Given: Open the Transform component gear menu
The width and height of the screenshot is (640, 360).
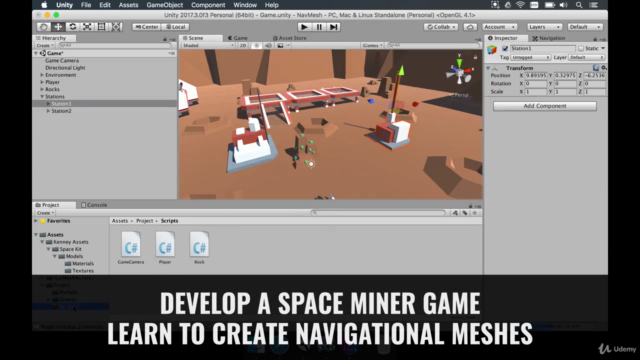Looking at the screenshot, I should click(x=603, y=68).
